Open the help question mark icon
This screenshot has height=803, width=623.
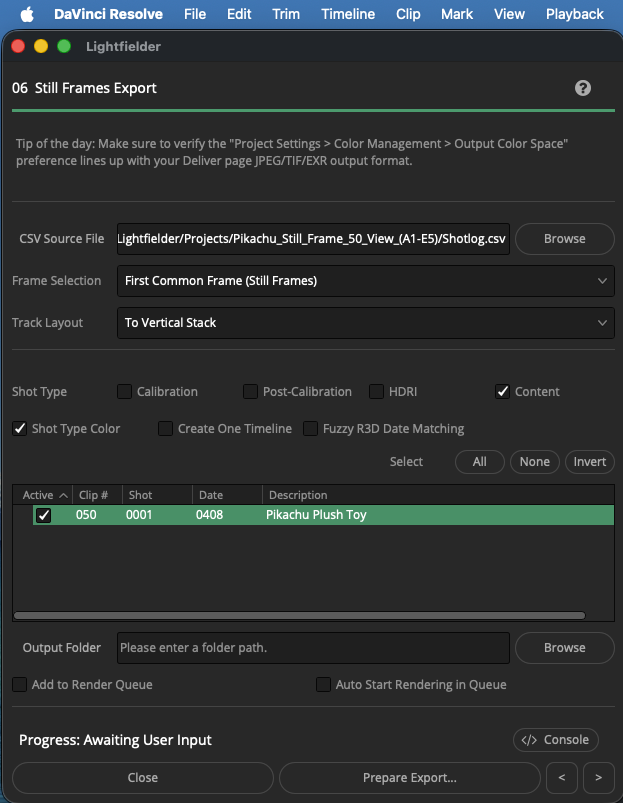(x=583, y=88)
